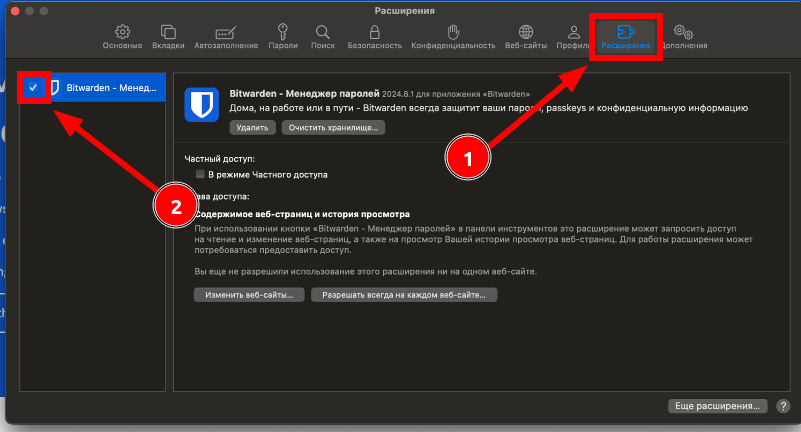Select the Bitwarden row in the extensions list
This screenshot has width=801, height=432.
pos(105,88)
